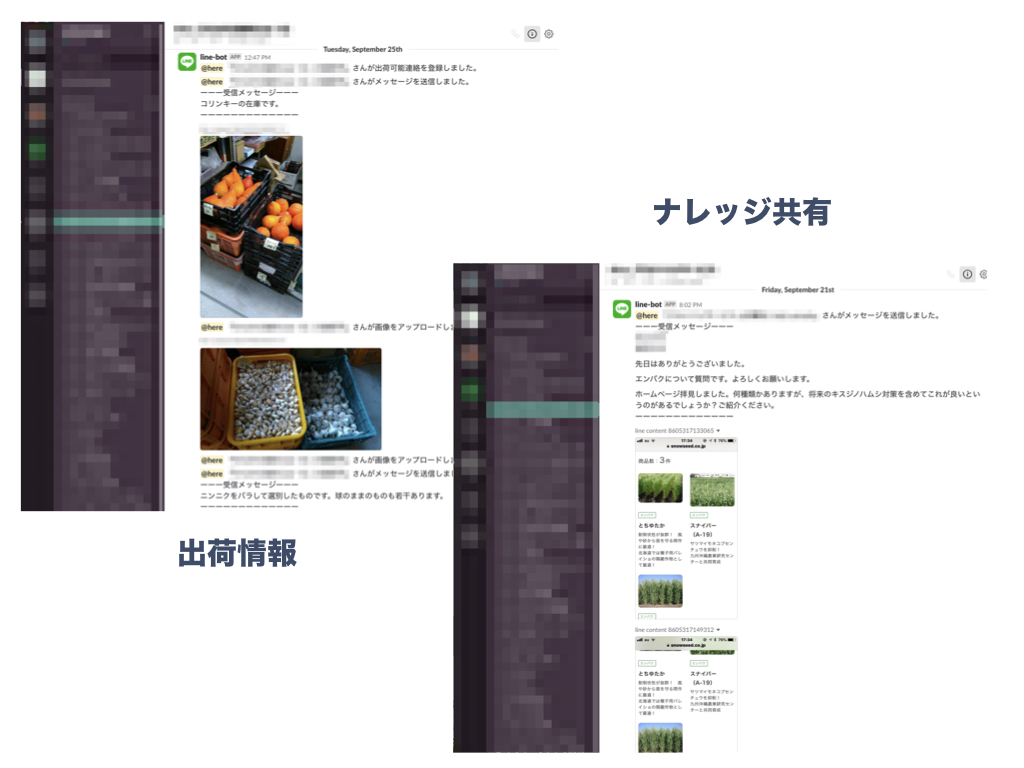Click the line-bot sender name at 12:47 PM
This screenshot has width=1024, height=768.
pos(214,57)
